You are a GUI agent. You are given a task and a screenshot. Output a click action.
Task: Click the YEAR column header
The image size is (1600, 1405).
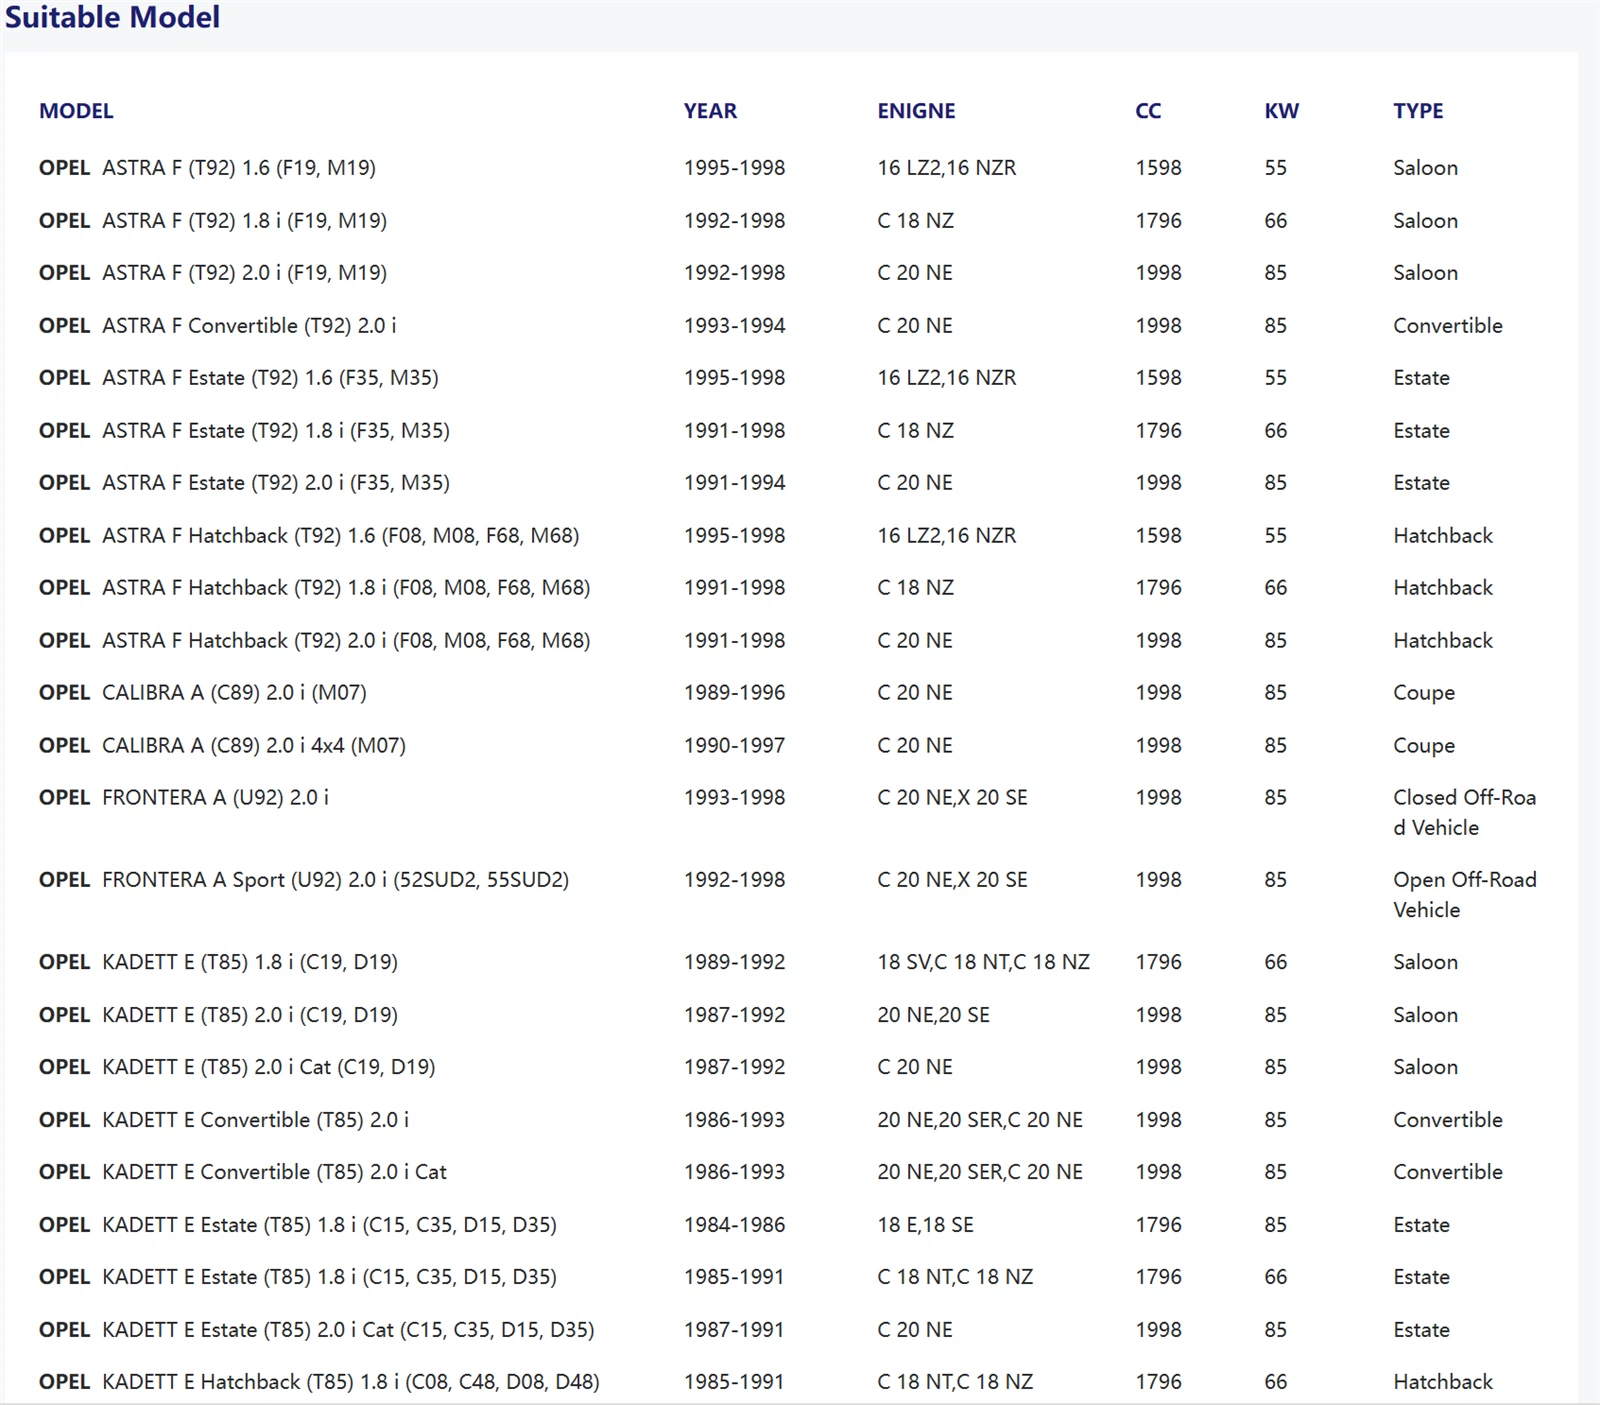(710, 111)
